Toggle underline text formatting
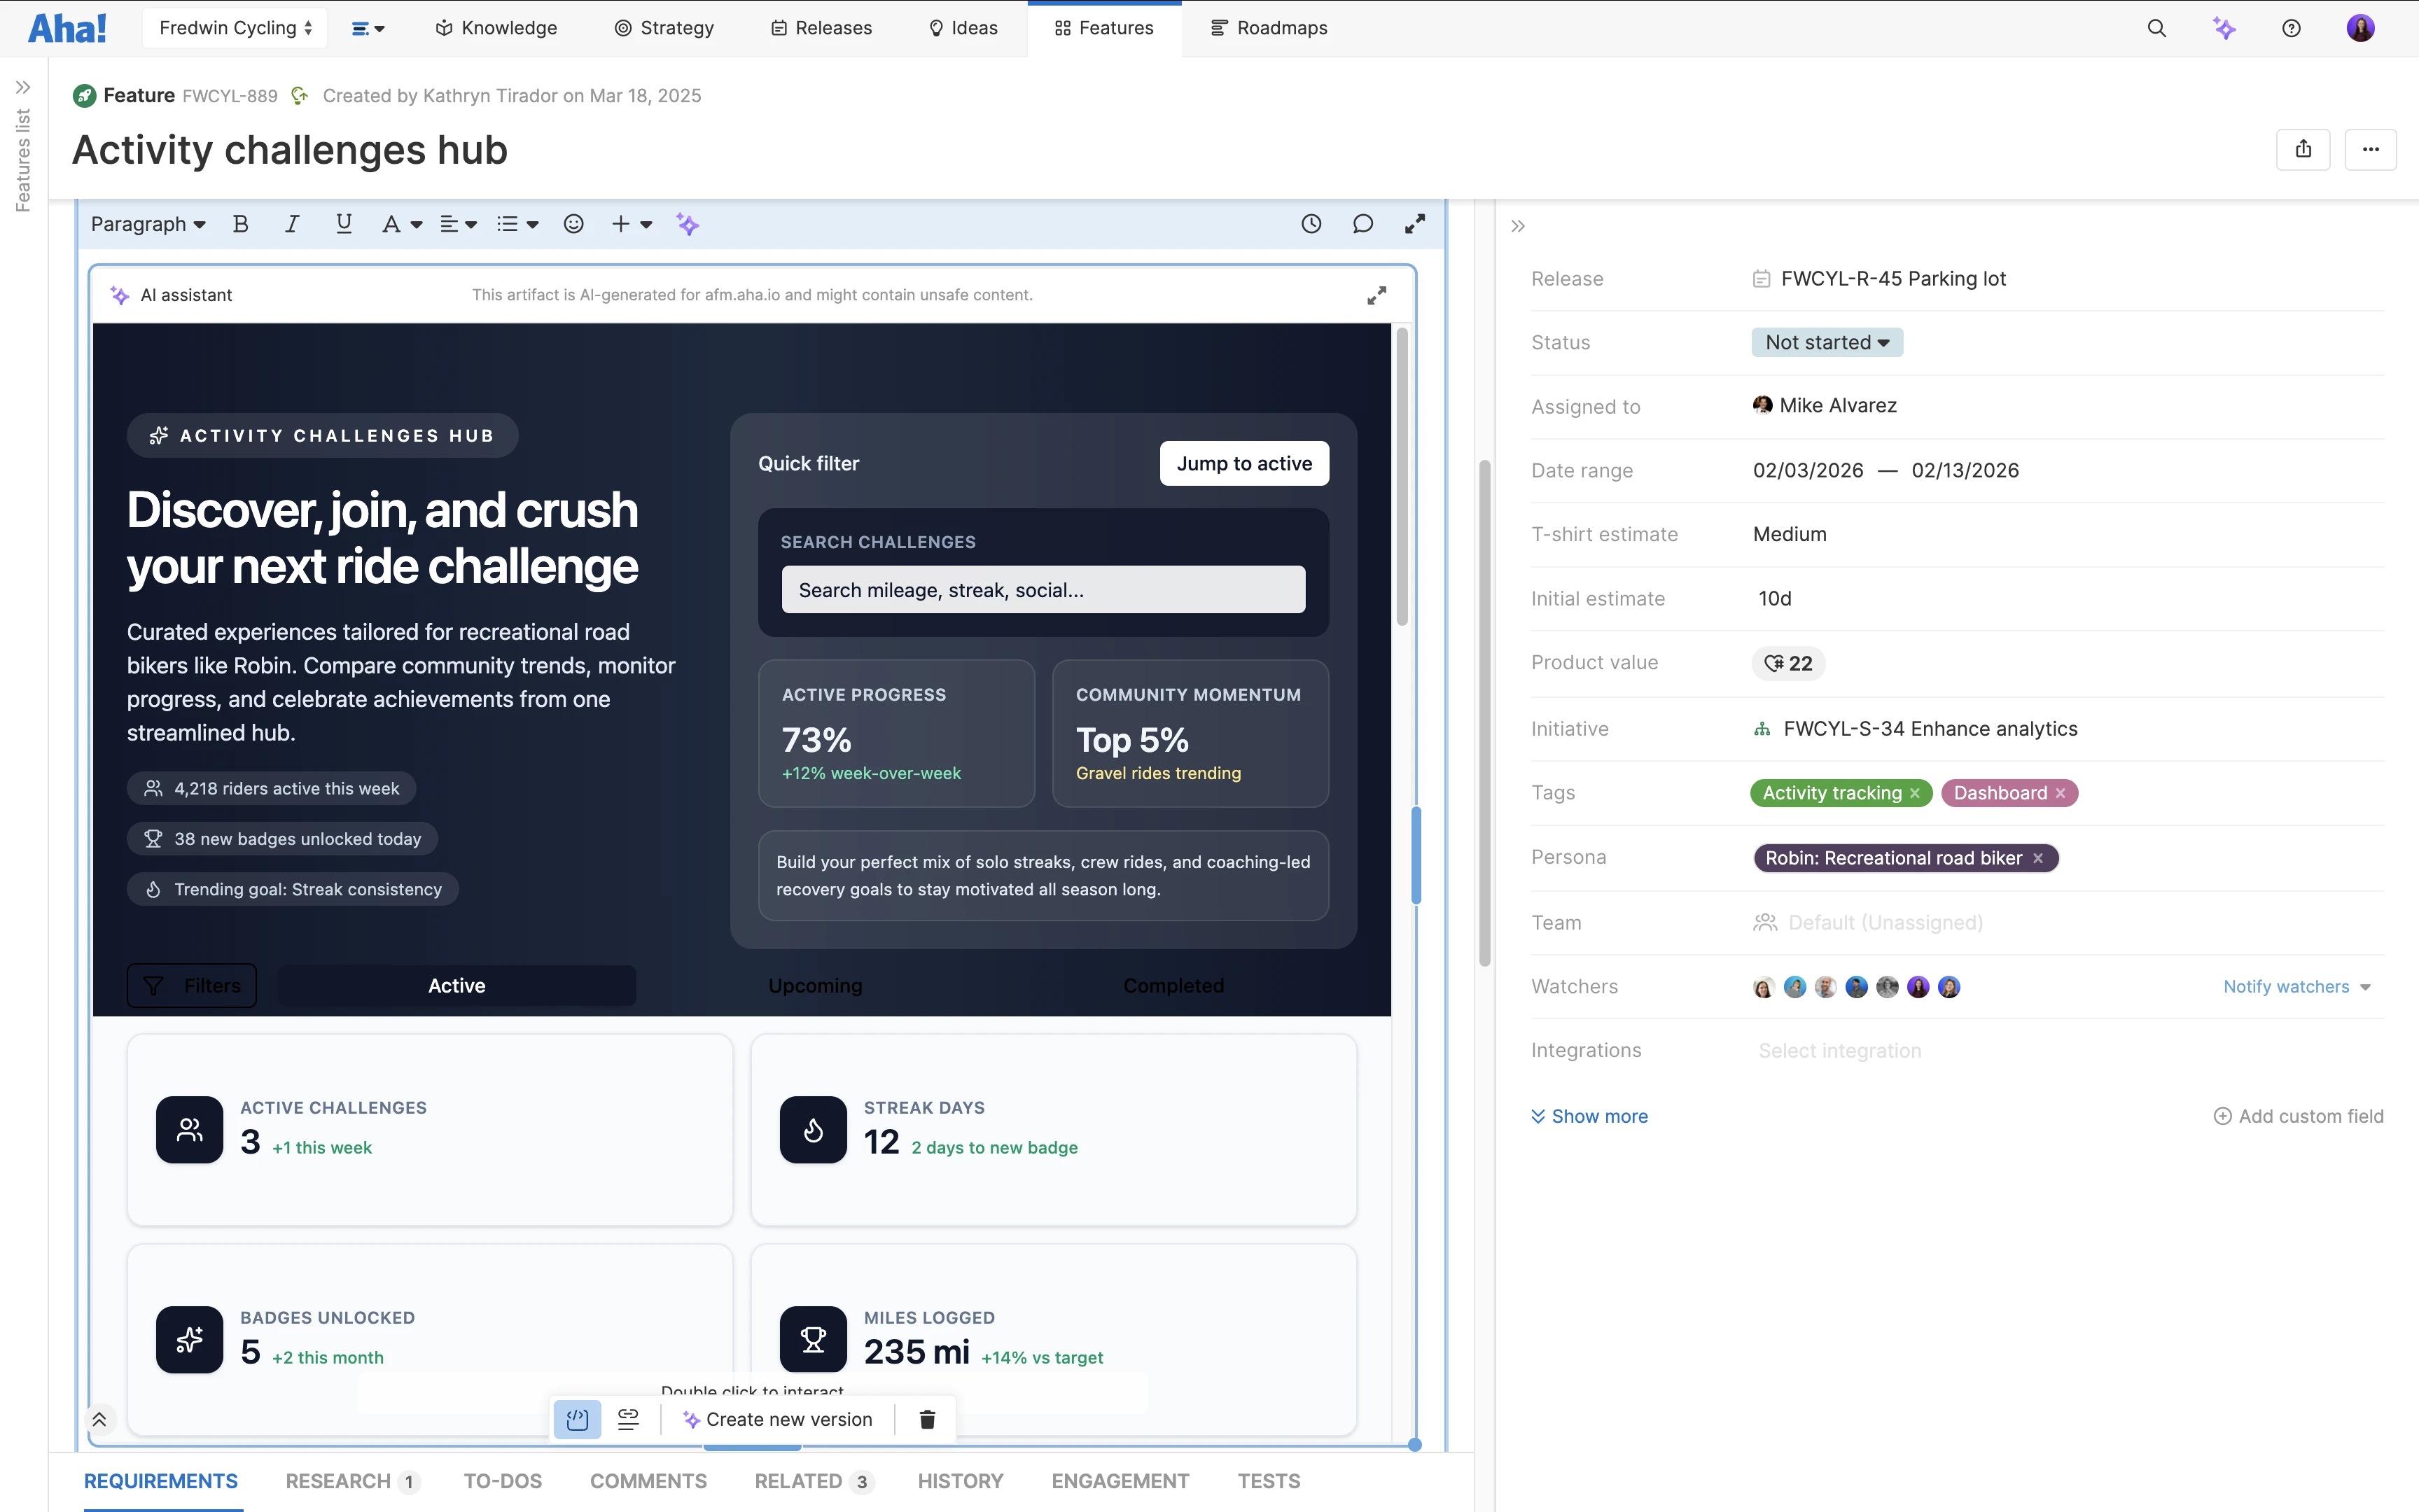Image resolution: width=2419 pixels, height=1512 pixels. pyautogui.click(x=344, y=224)
